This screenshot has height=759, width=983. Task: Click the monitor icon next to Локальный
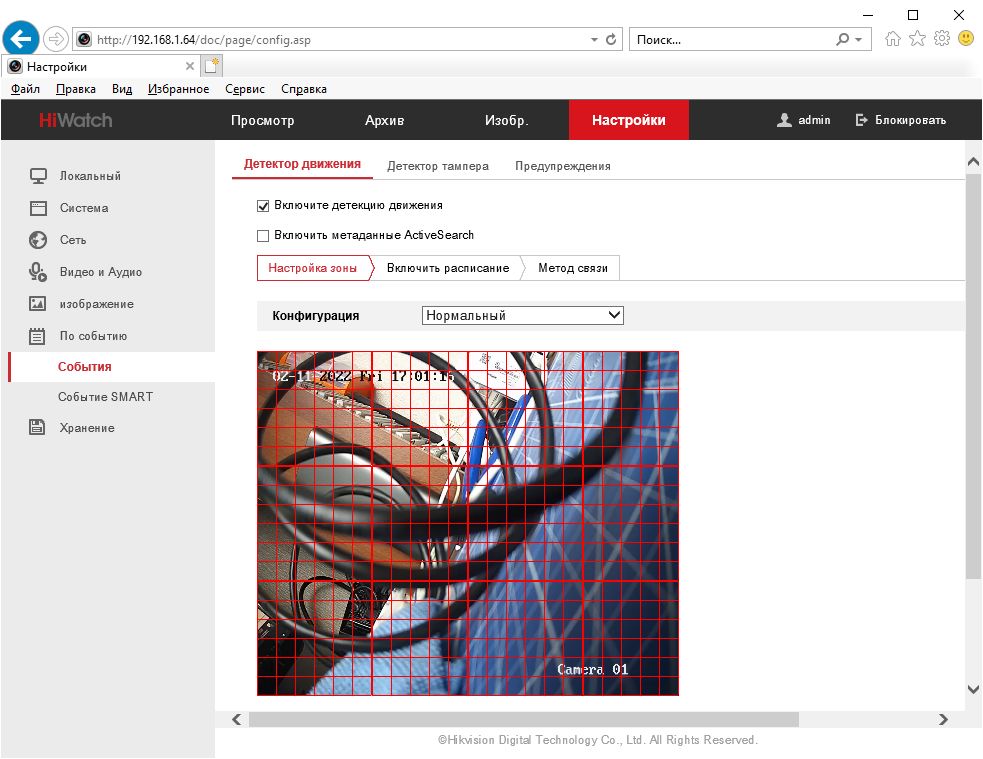[x=38, y=176]
